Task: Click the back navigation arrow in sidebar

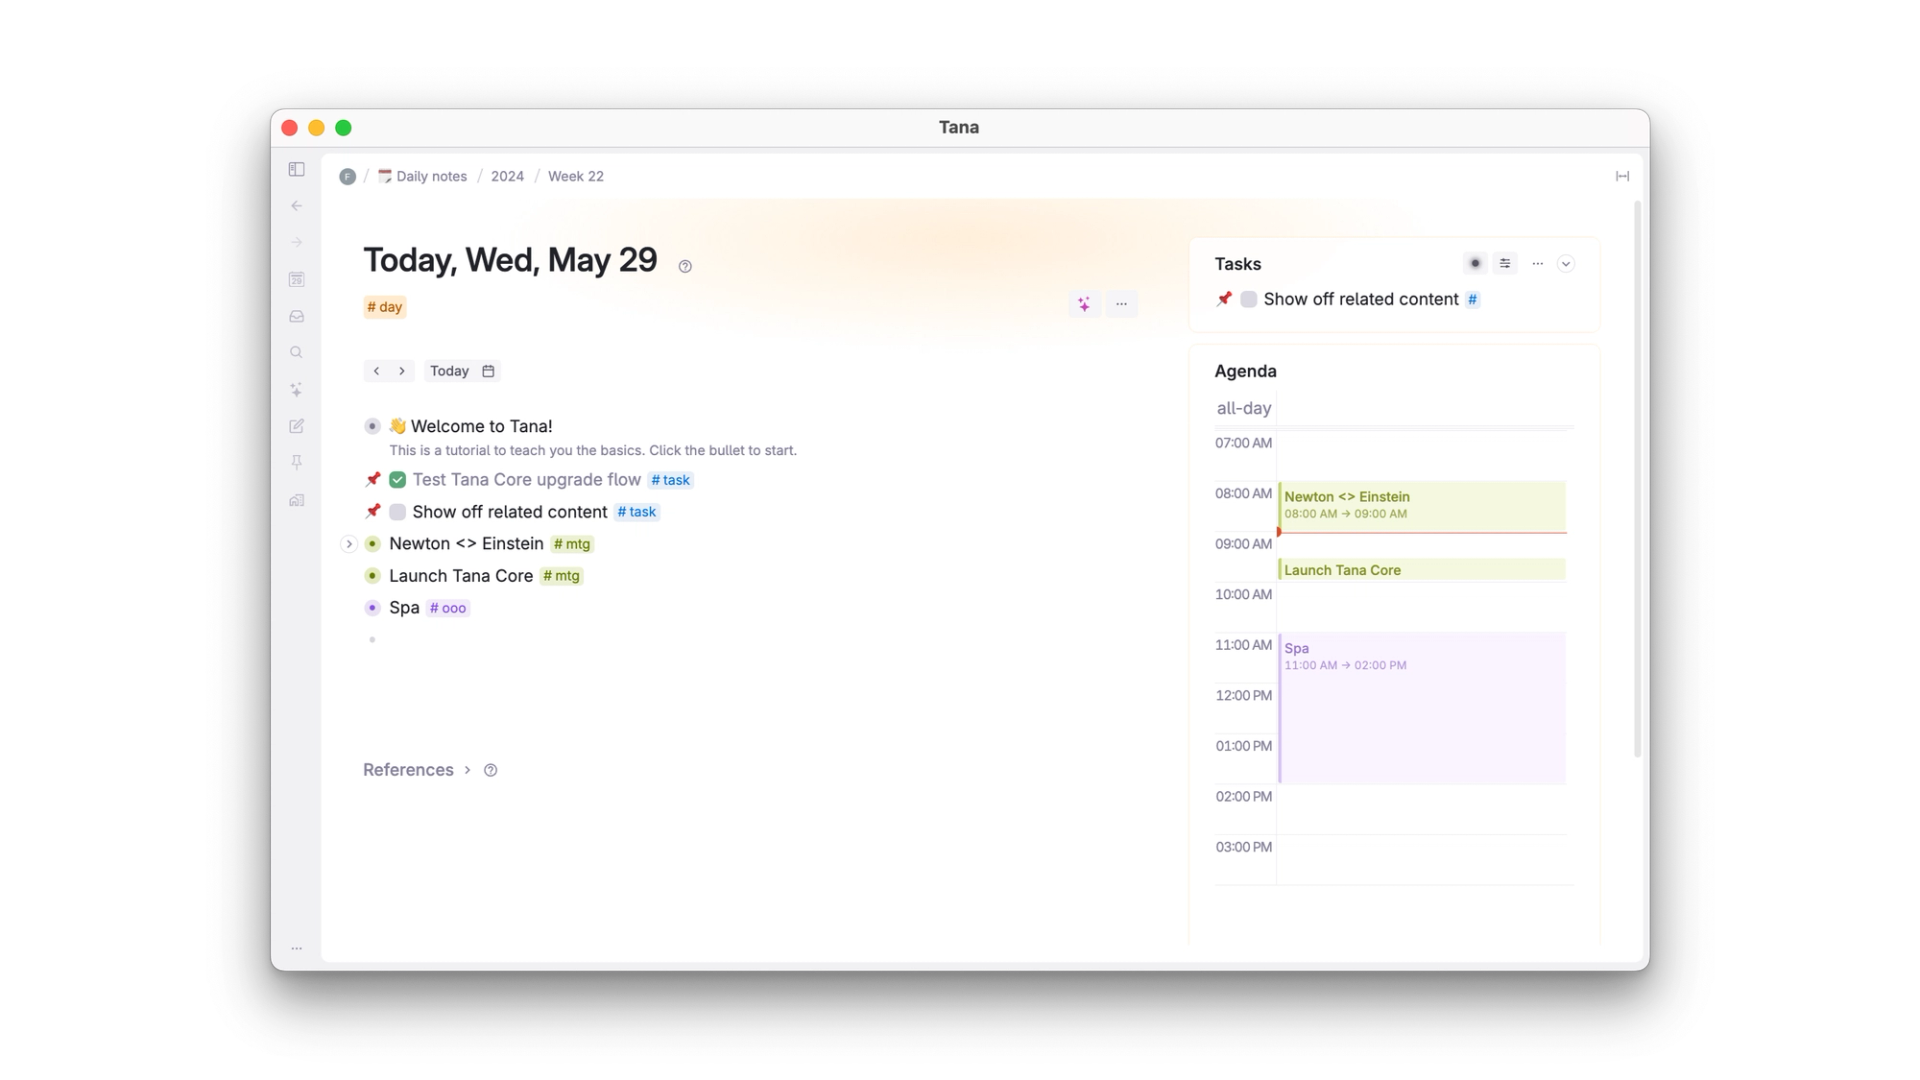Action: [x=297, y=206]
